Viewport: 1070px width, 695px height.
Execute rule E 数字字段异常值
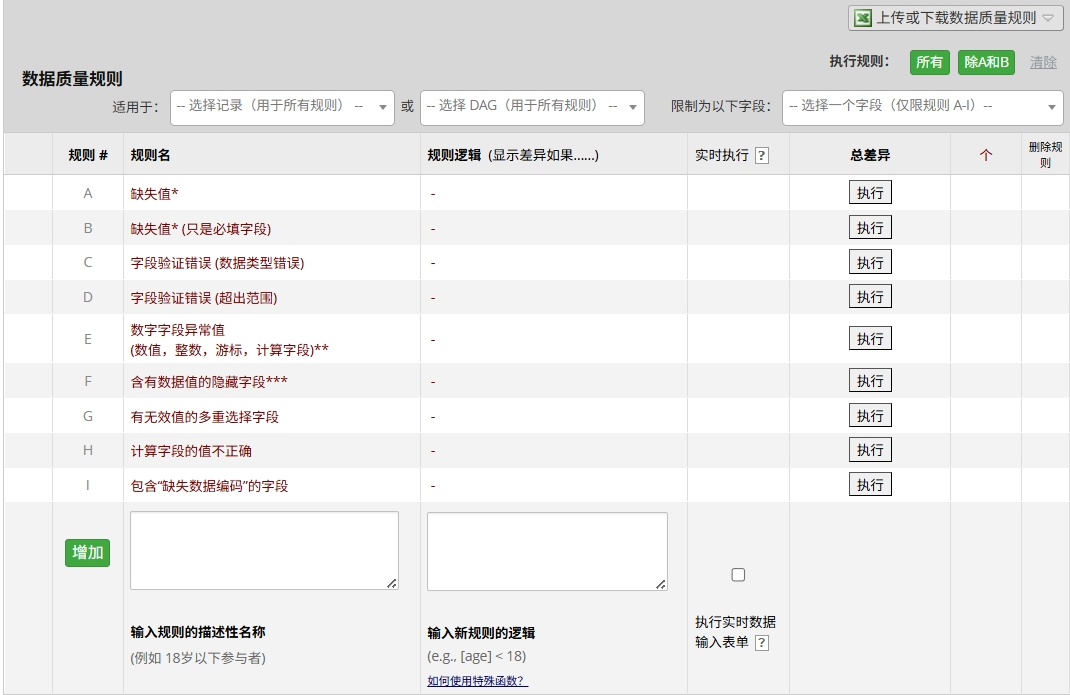870,338
